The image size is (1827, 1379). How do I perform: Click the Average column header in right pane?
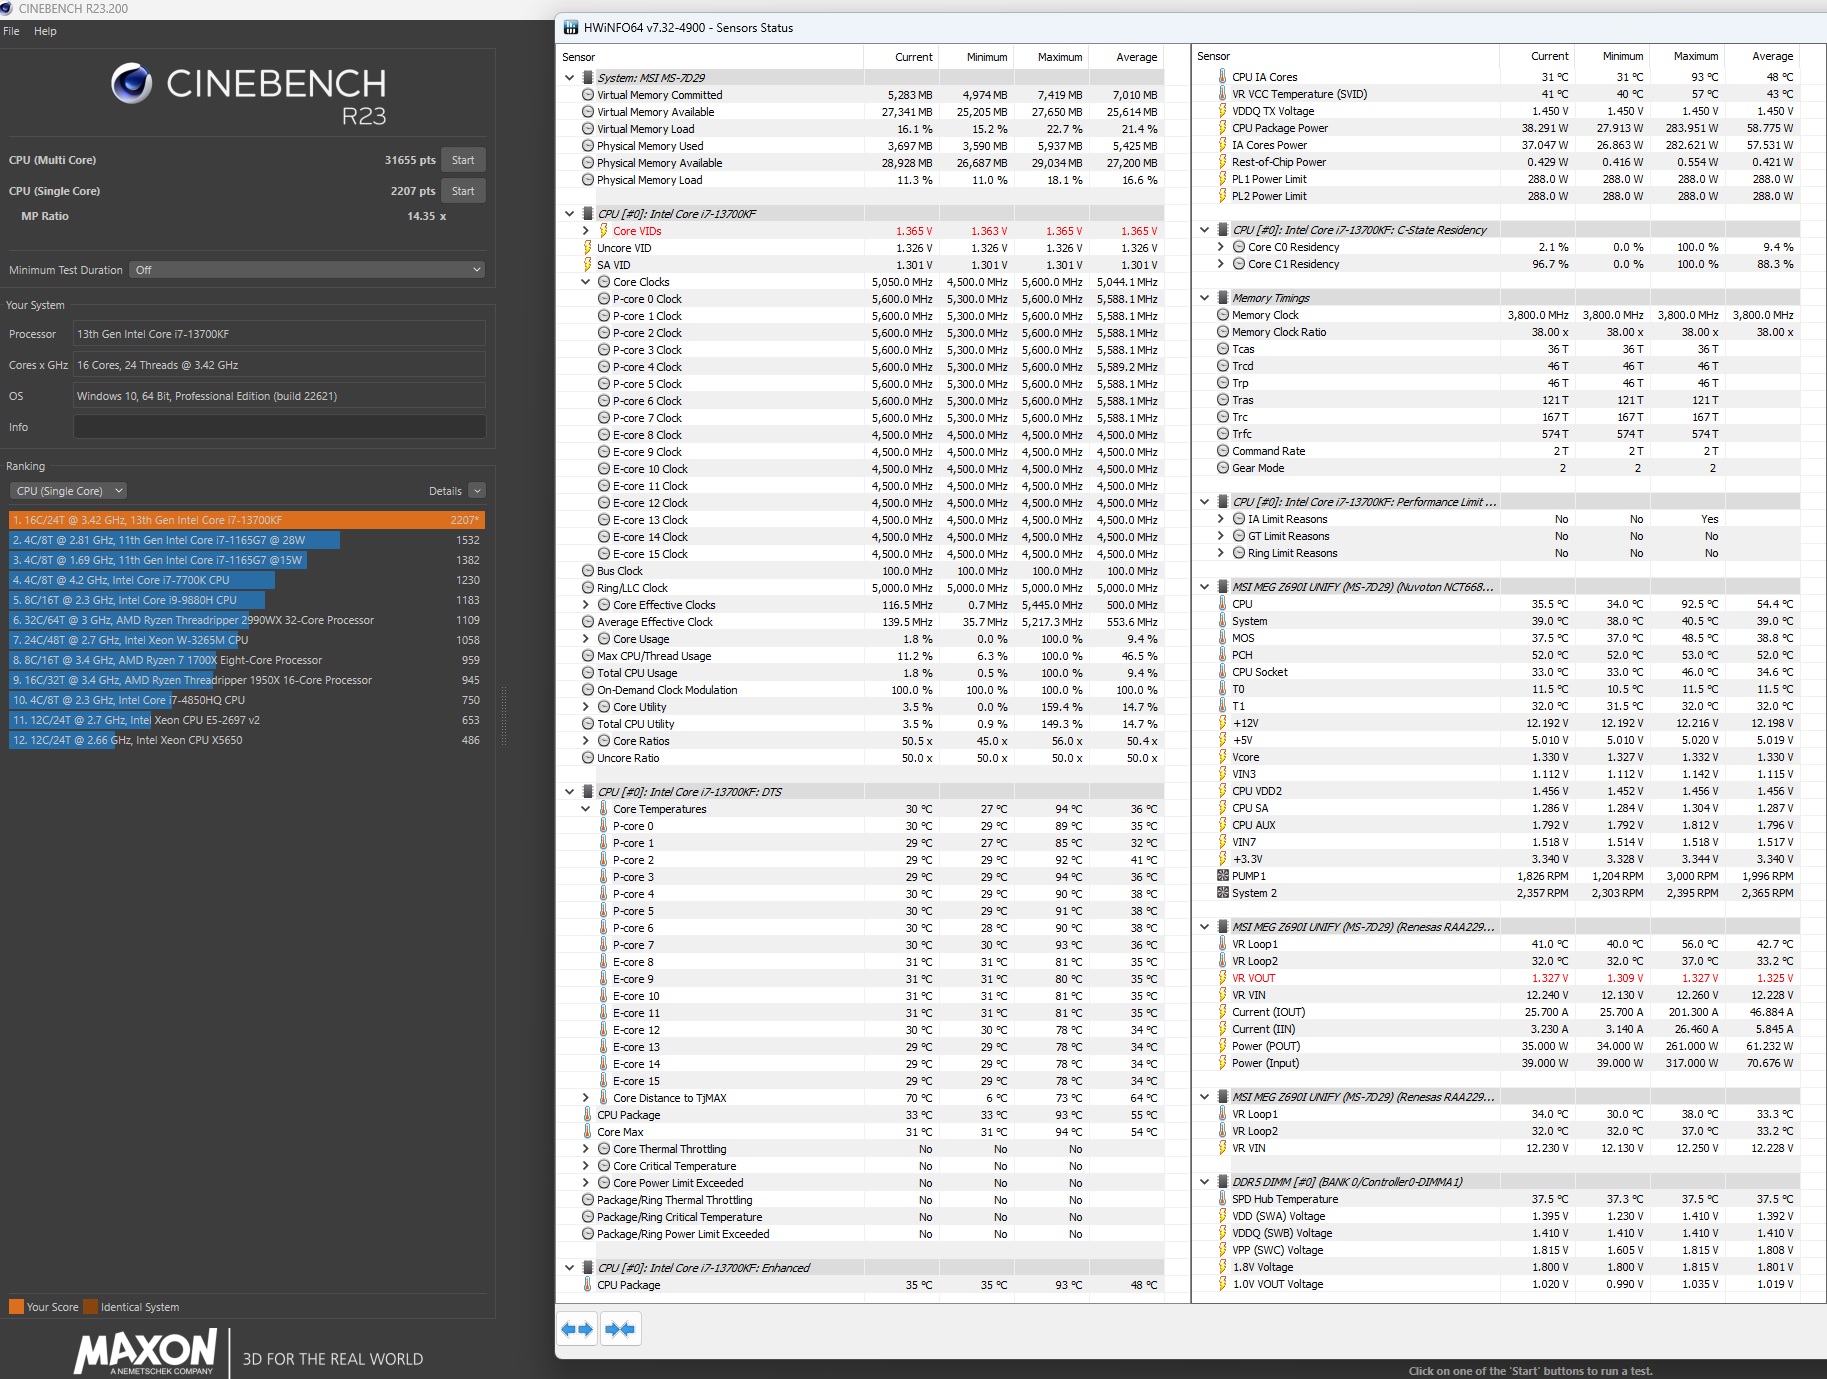(x=1772, y=56)
